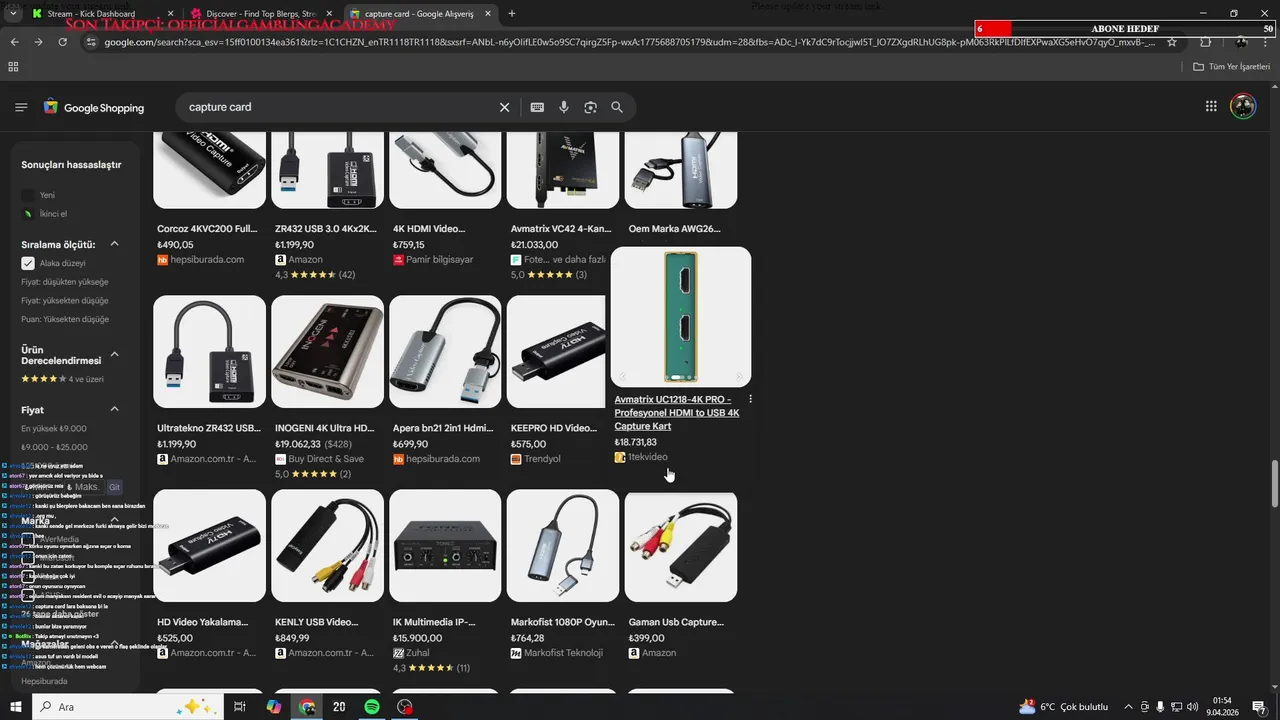Screen dimensions: 1280x720
Task: Open IK Multimedia IP listing
Action: [x=433, y=622]
